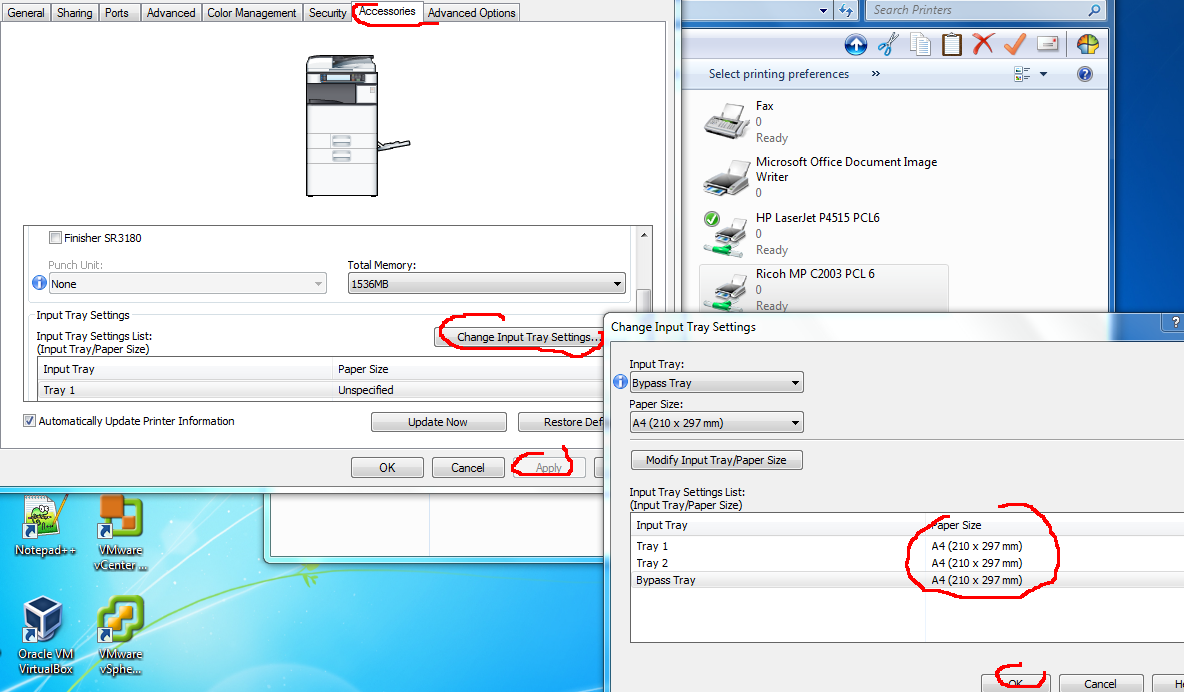Switch to the Sharing tab
The image size is (1184, 692).
tap(74, 13)
